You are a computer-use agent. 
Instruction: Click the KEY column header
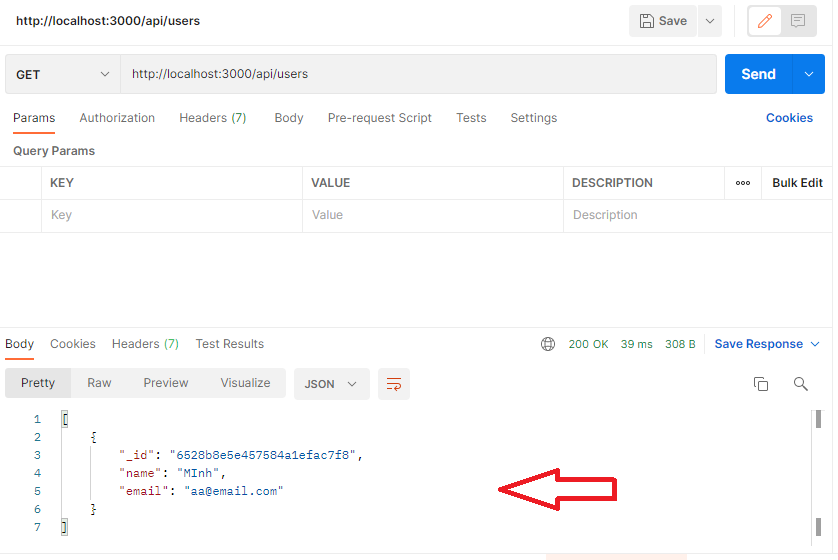point(62,183)
